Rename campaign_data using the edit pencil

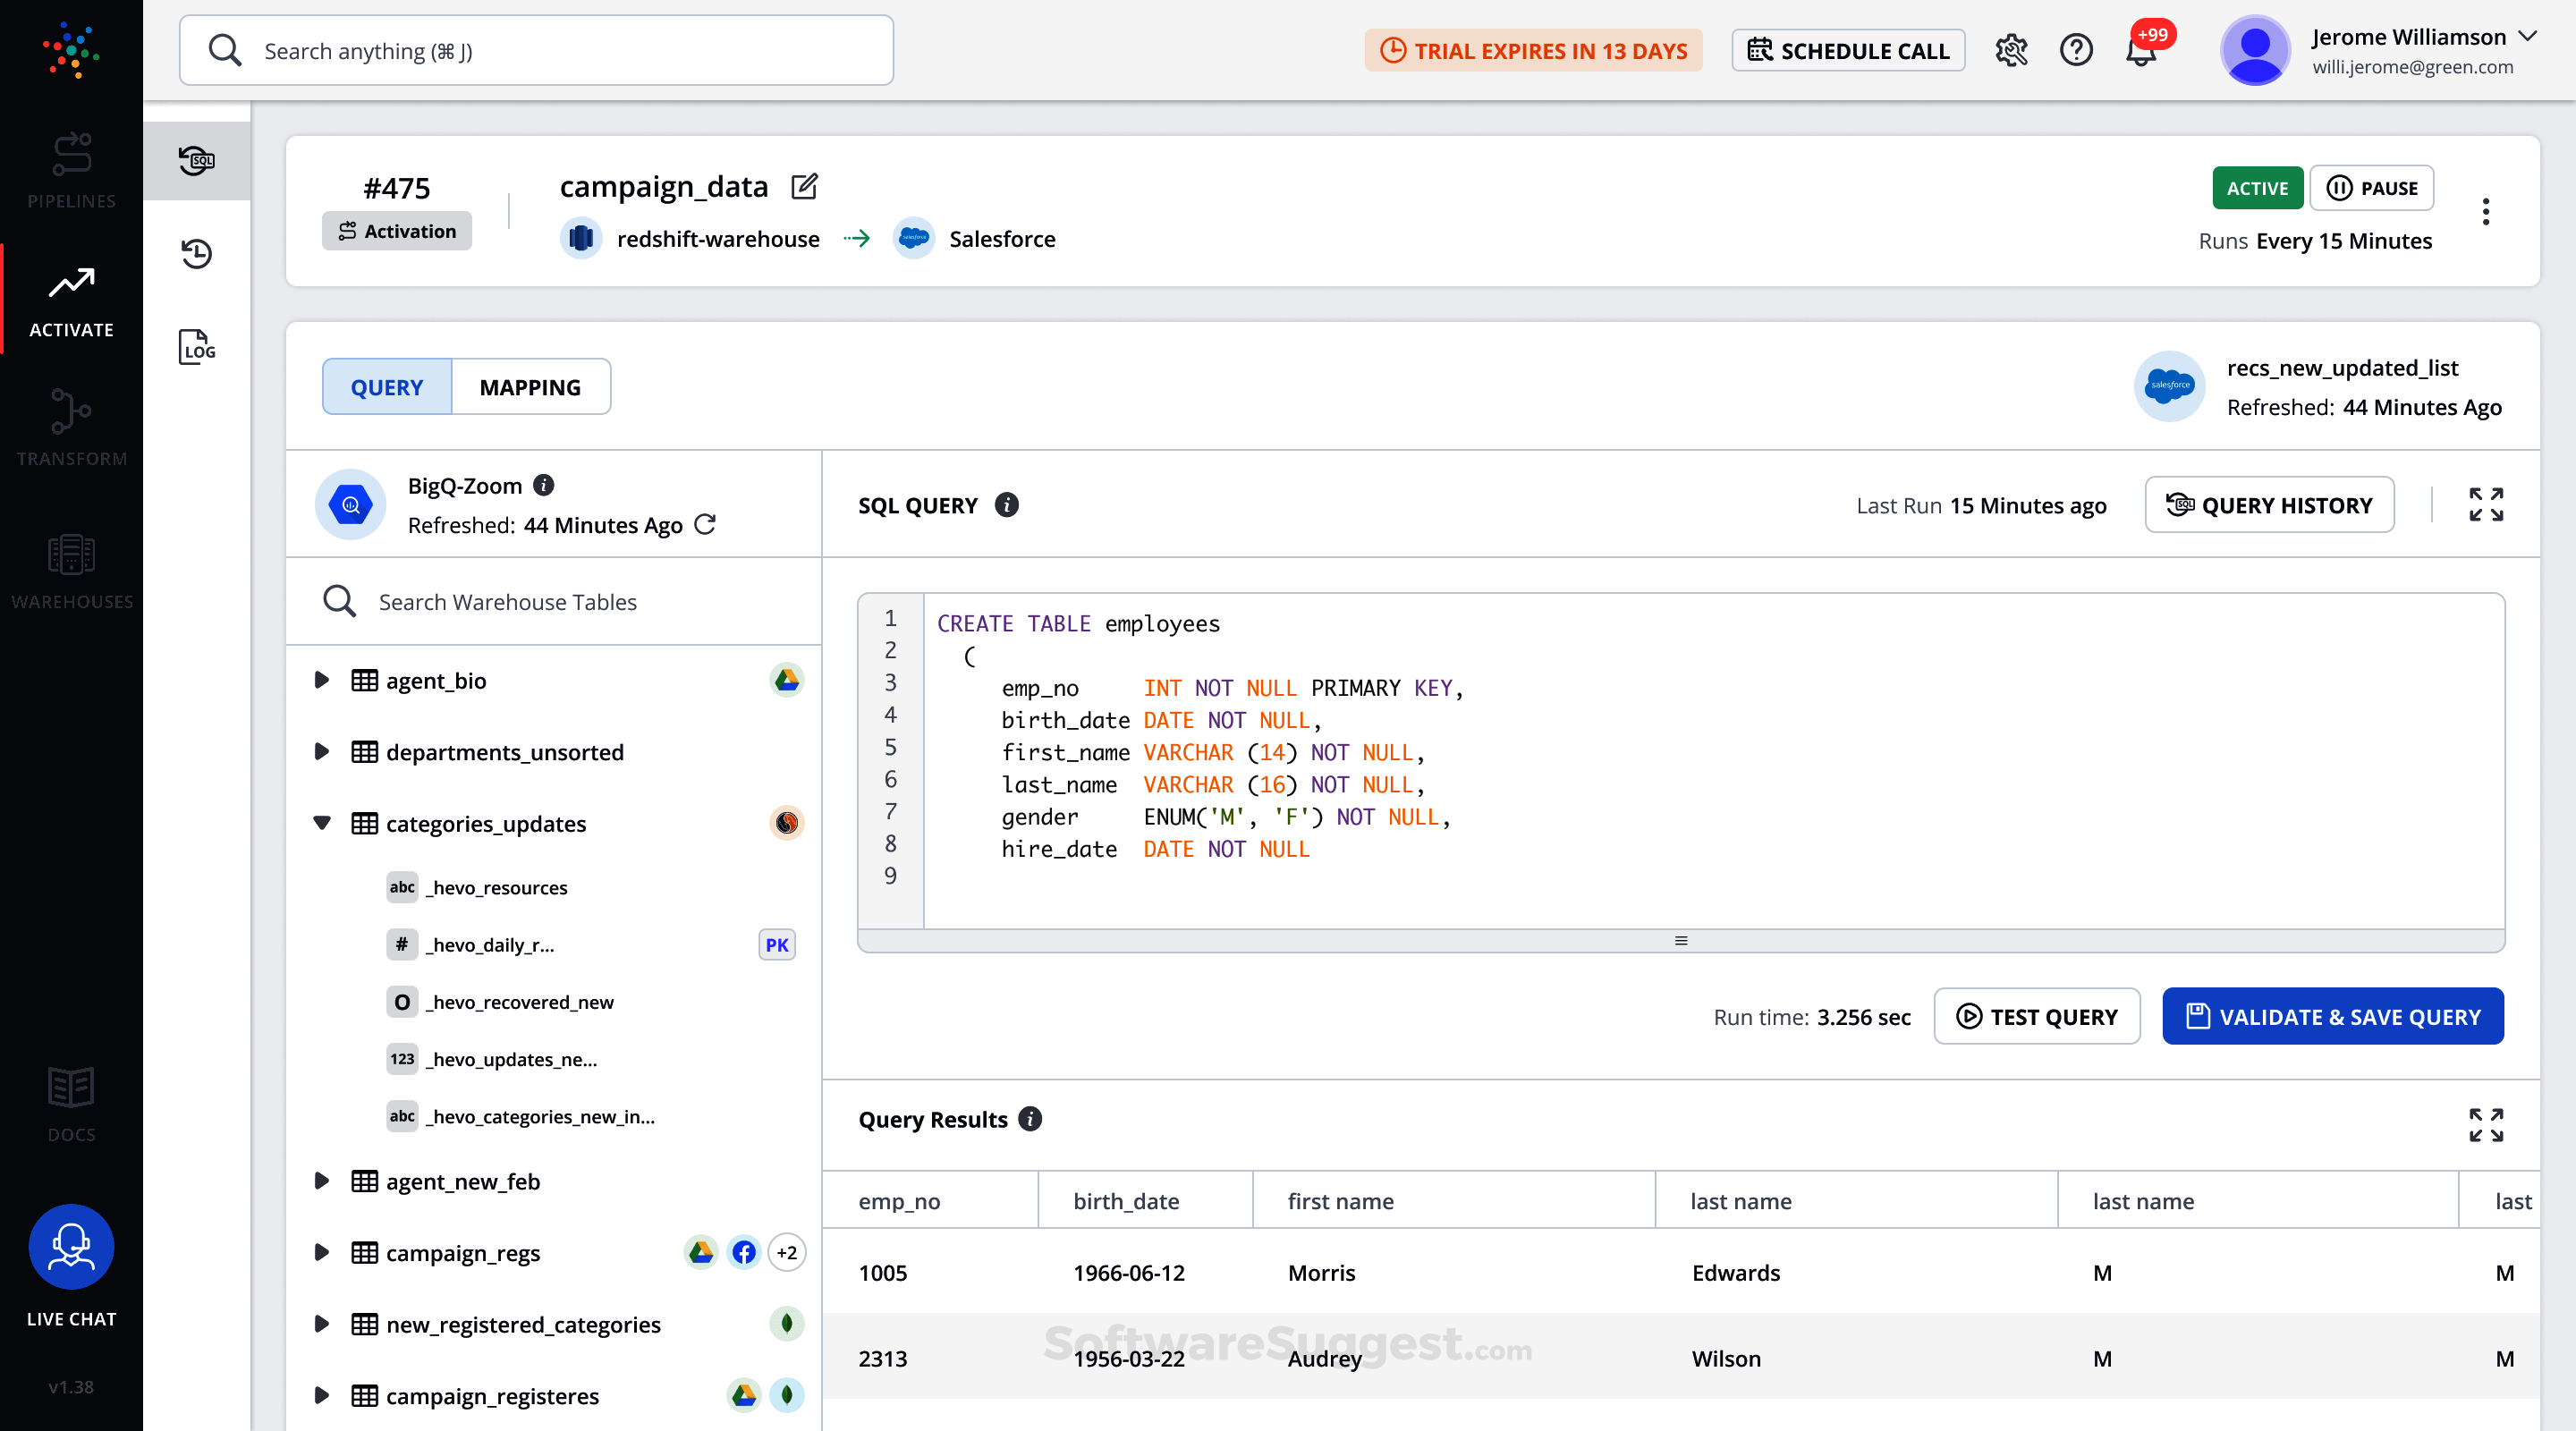tap(804, 186)
